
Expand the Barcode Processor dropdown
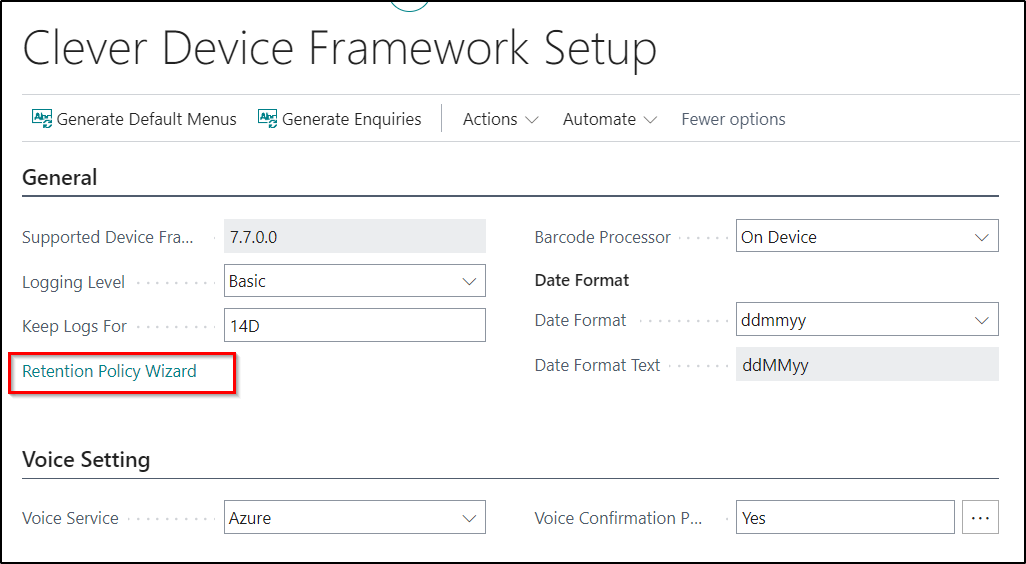pyautogui.click(x=867, y=236)
